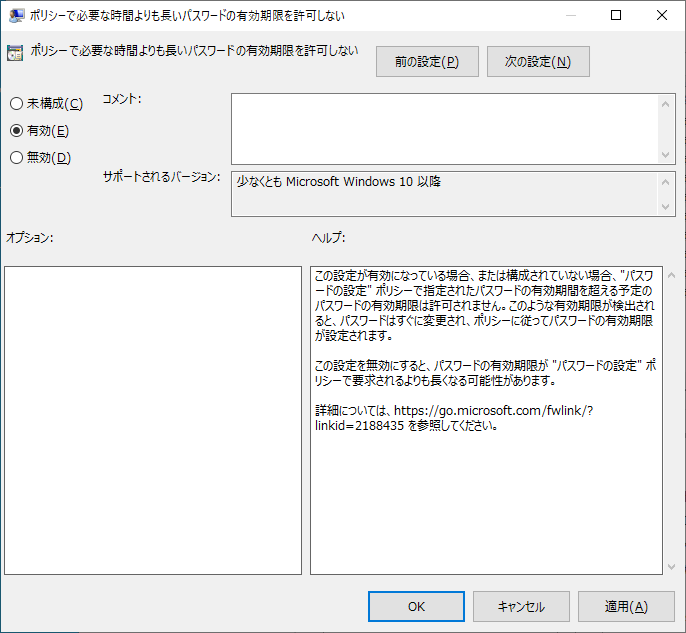
Task: Go to 次の設定 (next setting)
Action: [538, 62]
